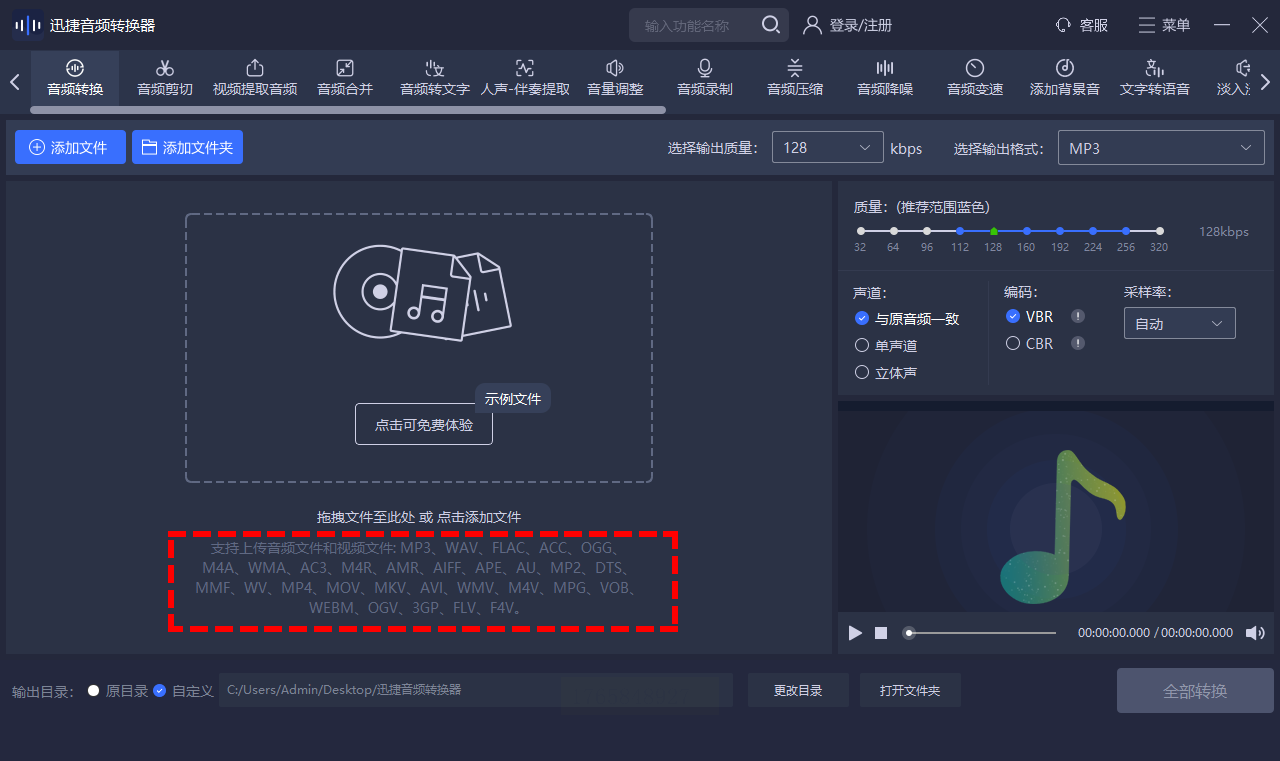The image size is (1280, 761).
Task: Stop the audio preview
Action: (881, 632)
